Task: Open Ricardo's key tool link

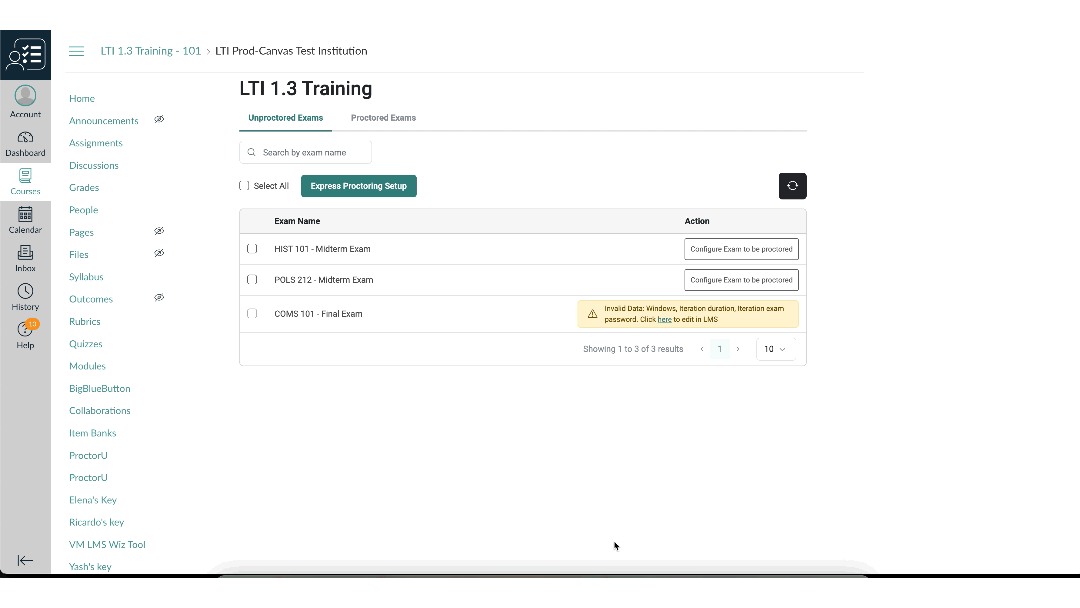Action: pyautogui.click(x=96, y=522)
